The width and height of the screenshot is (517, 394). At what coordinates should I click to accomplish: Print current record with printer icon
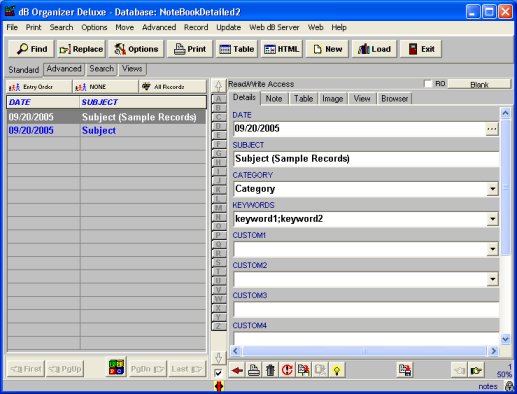[254, 370]
